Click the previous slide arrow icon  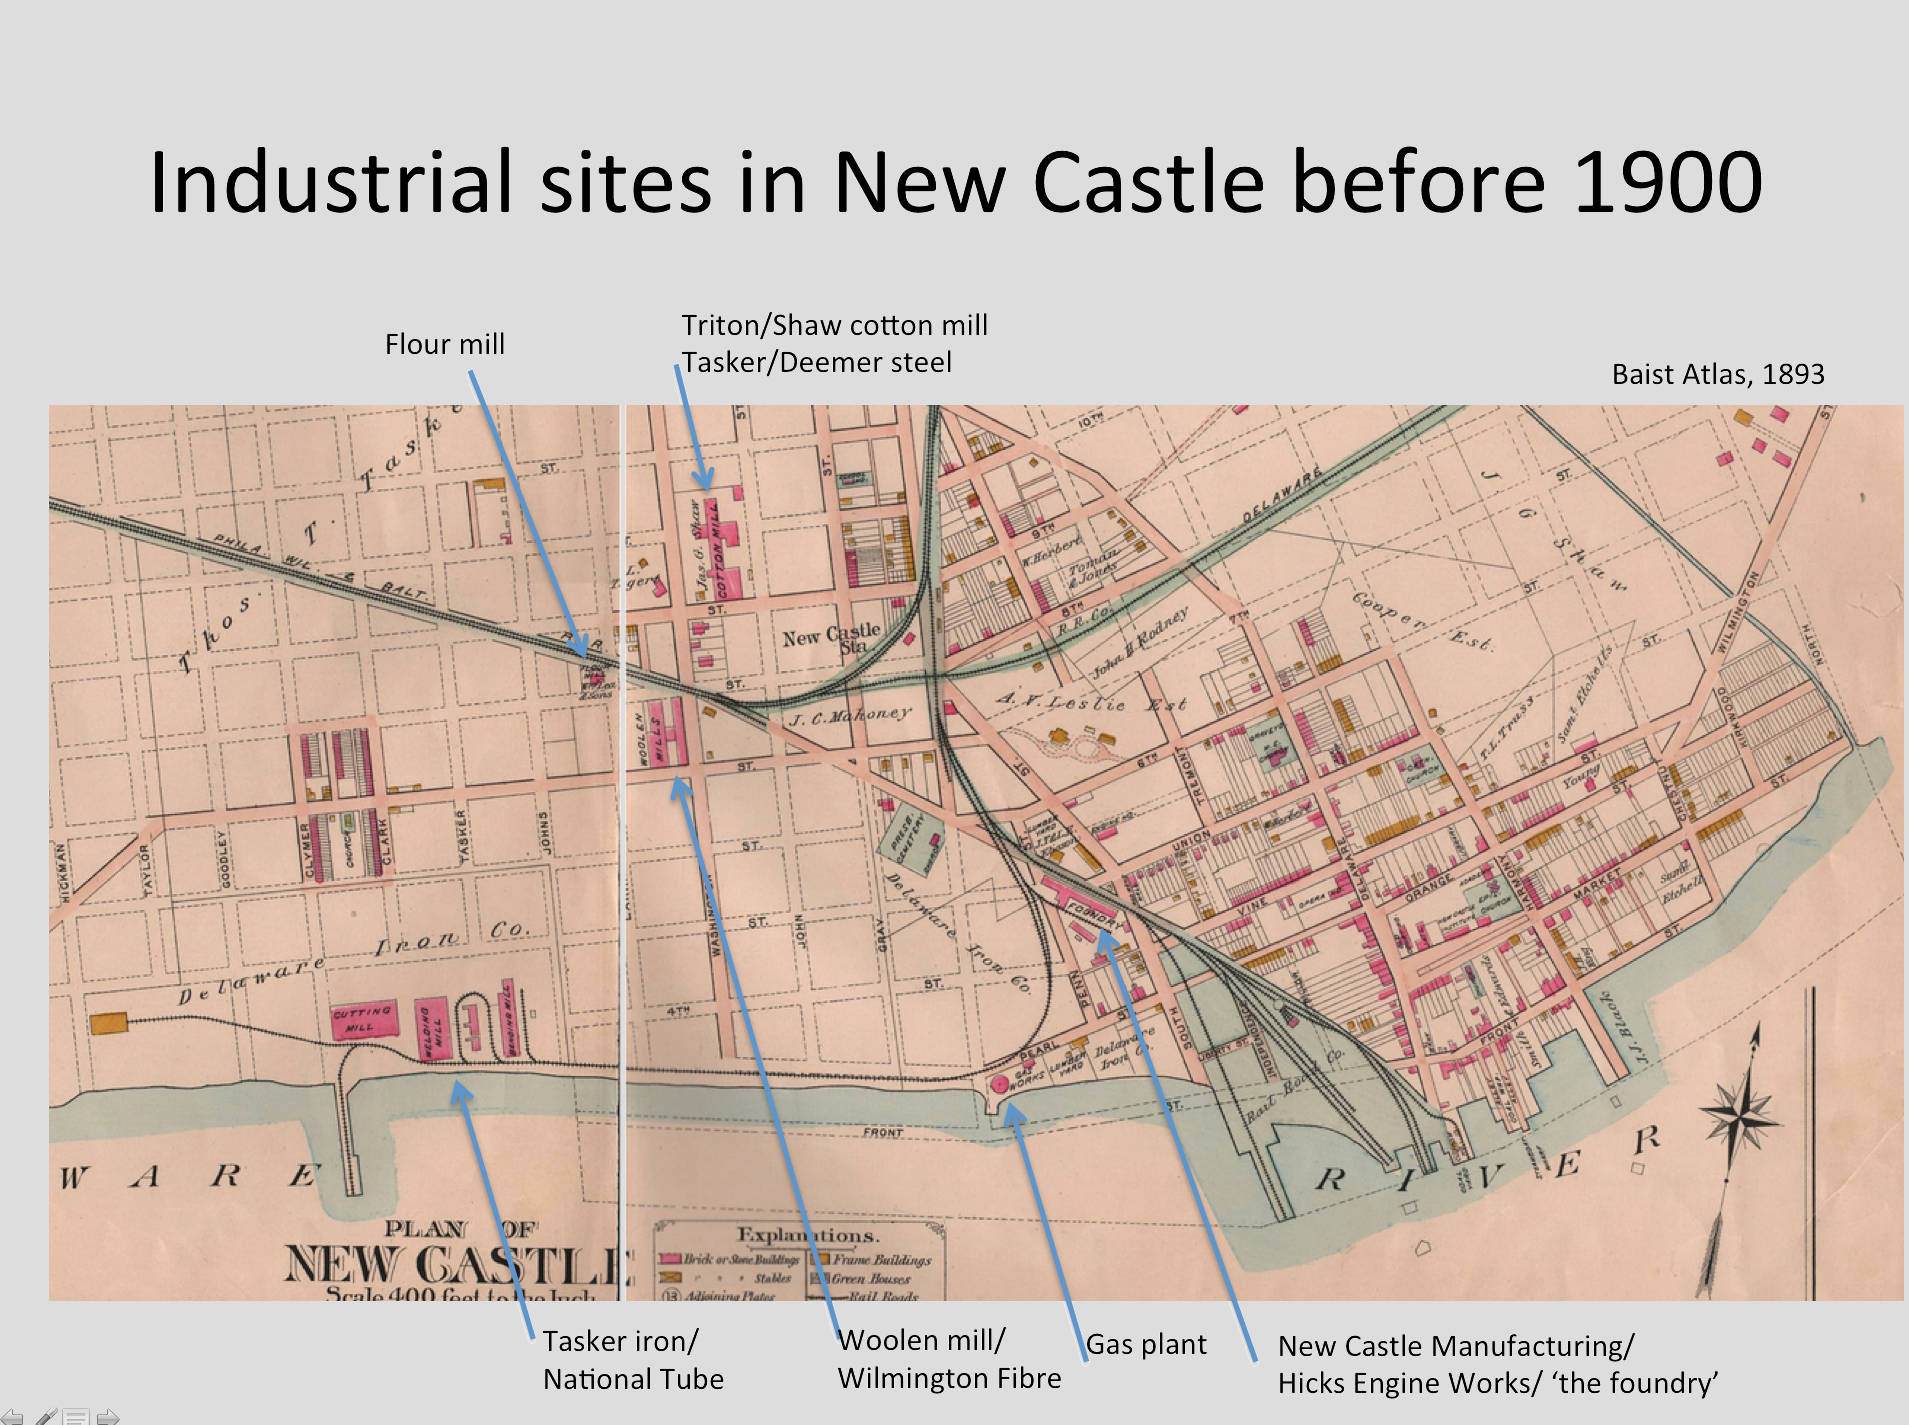point(10,1416)
